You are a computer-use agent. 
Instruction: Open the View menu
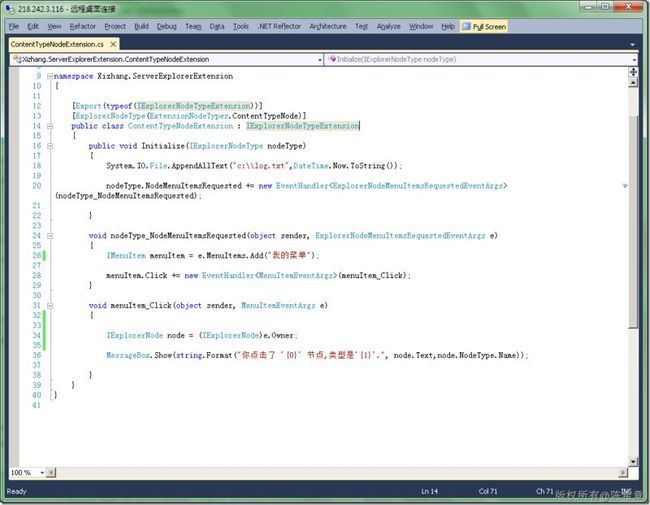pyautogui.click(x=54, y=27)
